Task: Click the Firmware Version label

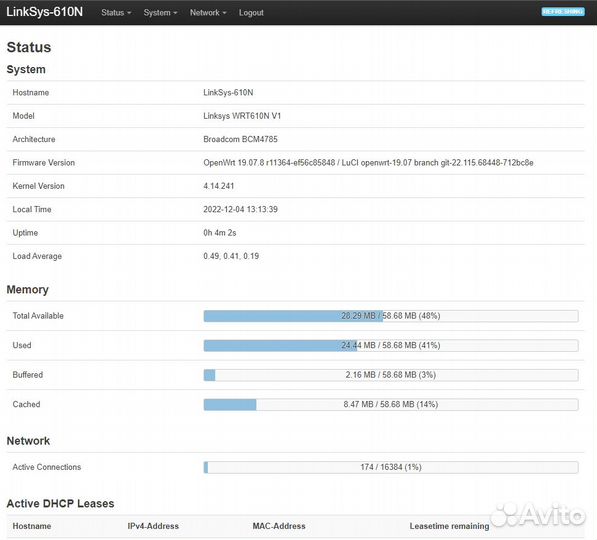Action: [43, 163]
